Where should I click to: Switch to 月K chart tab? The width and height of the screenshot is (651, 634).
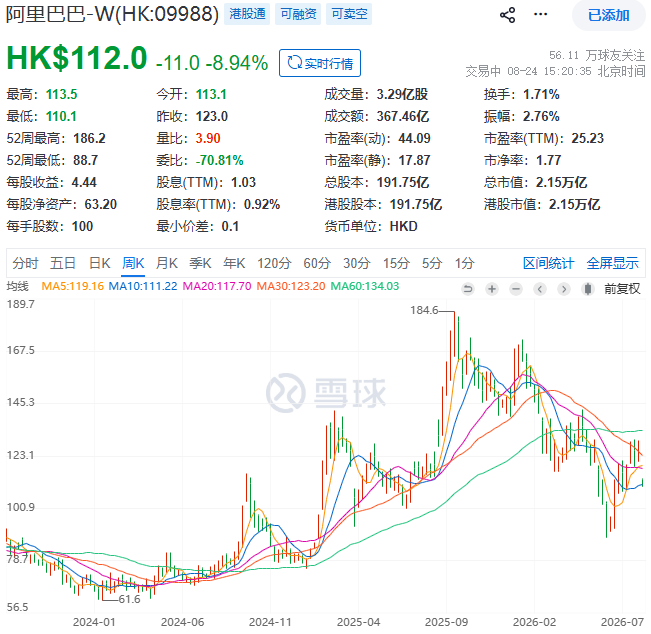167,263
